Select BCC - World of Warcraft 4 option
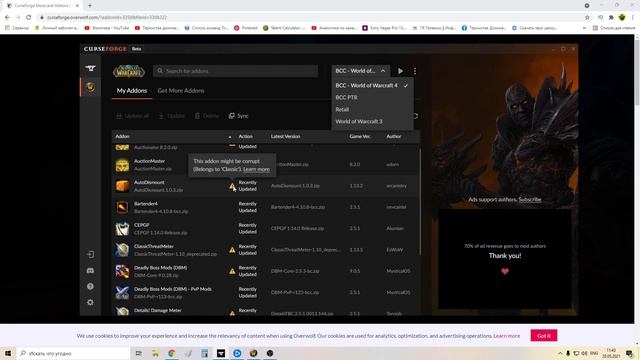640x360 pixels. coord(372,85)
